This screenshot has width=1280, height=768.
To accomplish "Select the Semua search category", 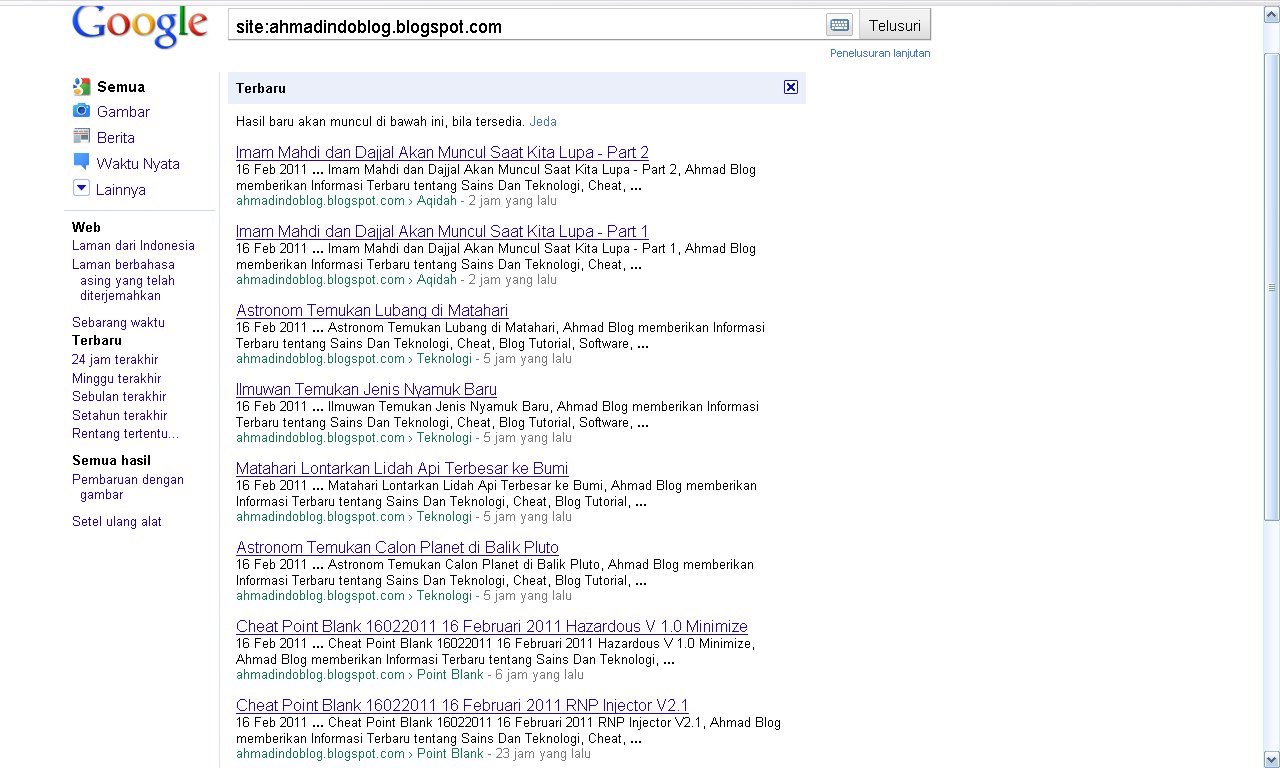I will tap(121, 87).
